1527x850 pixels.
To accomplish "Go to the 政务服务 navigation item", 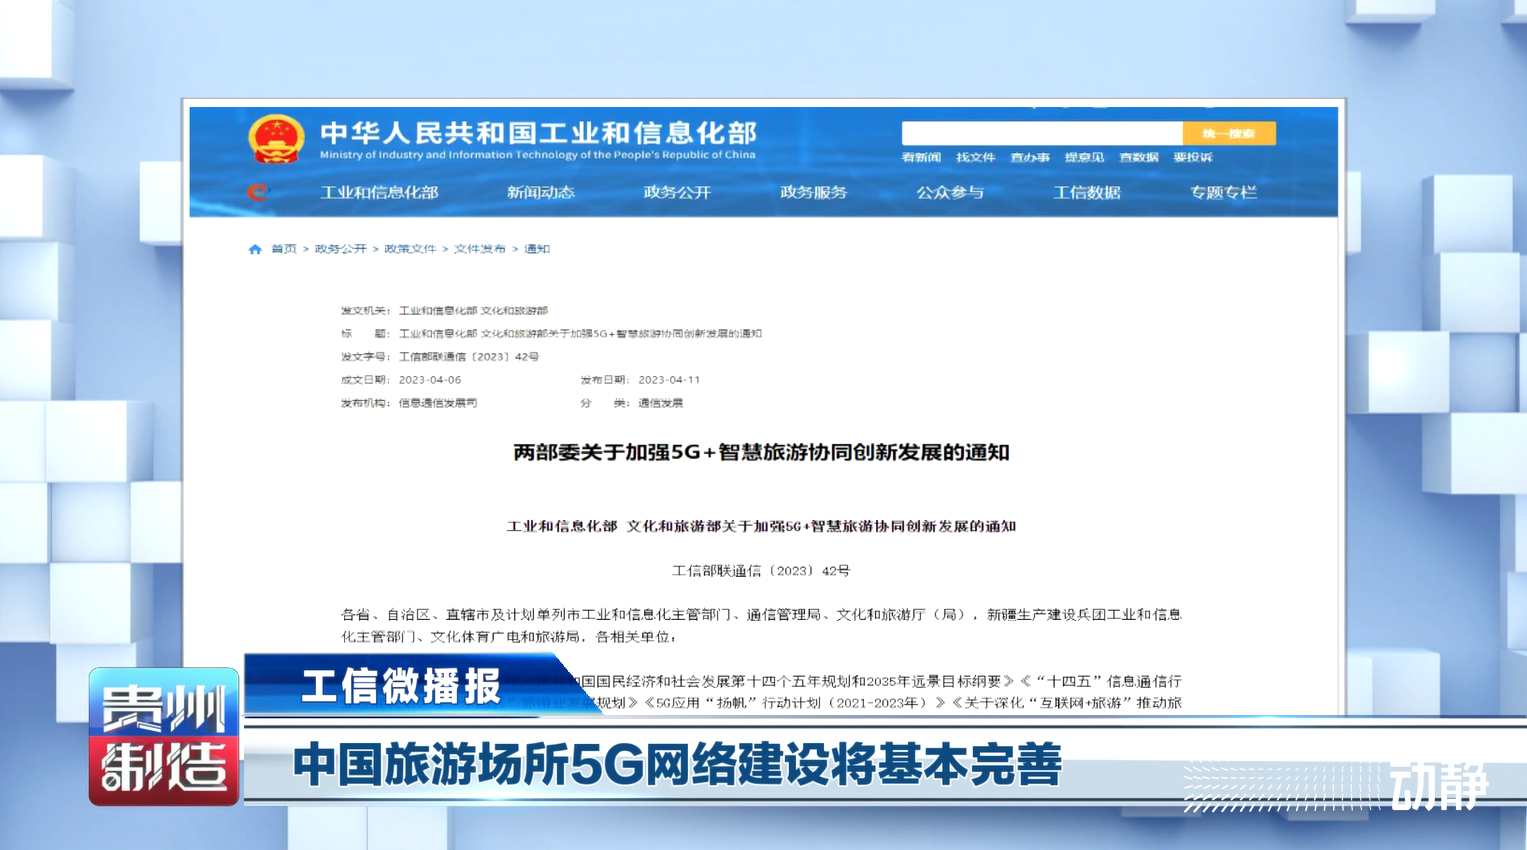I will [x=813, y=192].
